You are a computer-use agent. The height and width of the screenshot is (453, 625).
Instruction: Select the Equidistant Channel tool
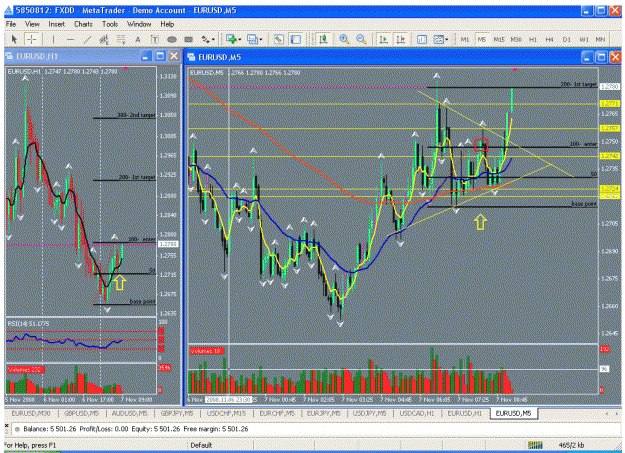click(x=104, y=39)
